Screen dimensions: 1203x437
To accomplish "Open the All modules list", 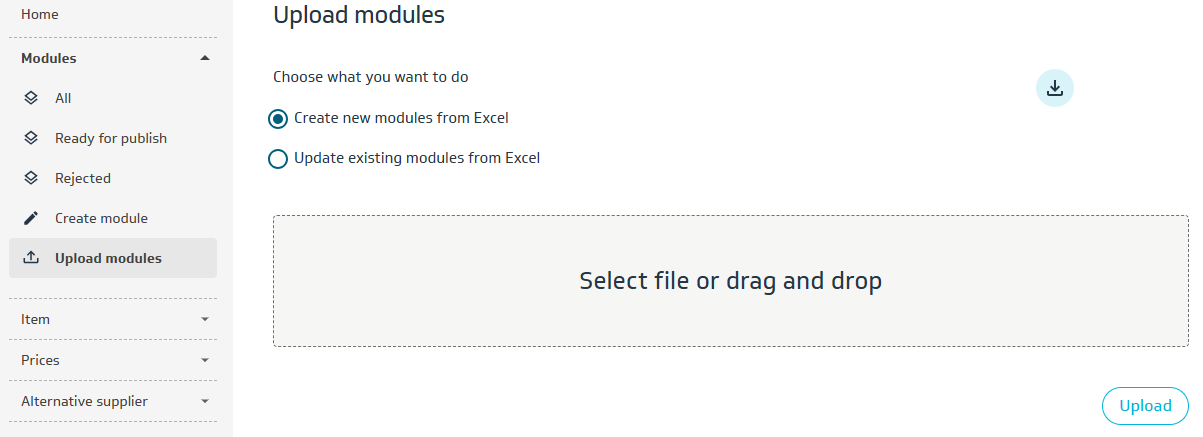I will [x=63, y=98].
